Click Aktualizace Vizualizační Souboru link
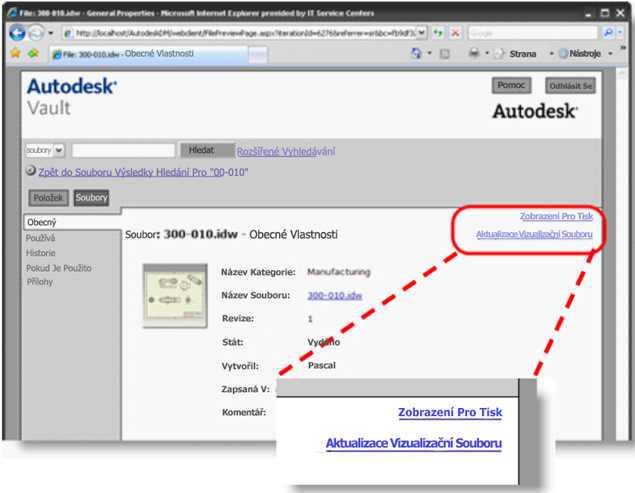Image resolution: width=635 pixels, height=493 pixels. click(x=534, y=234)
